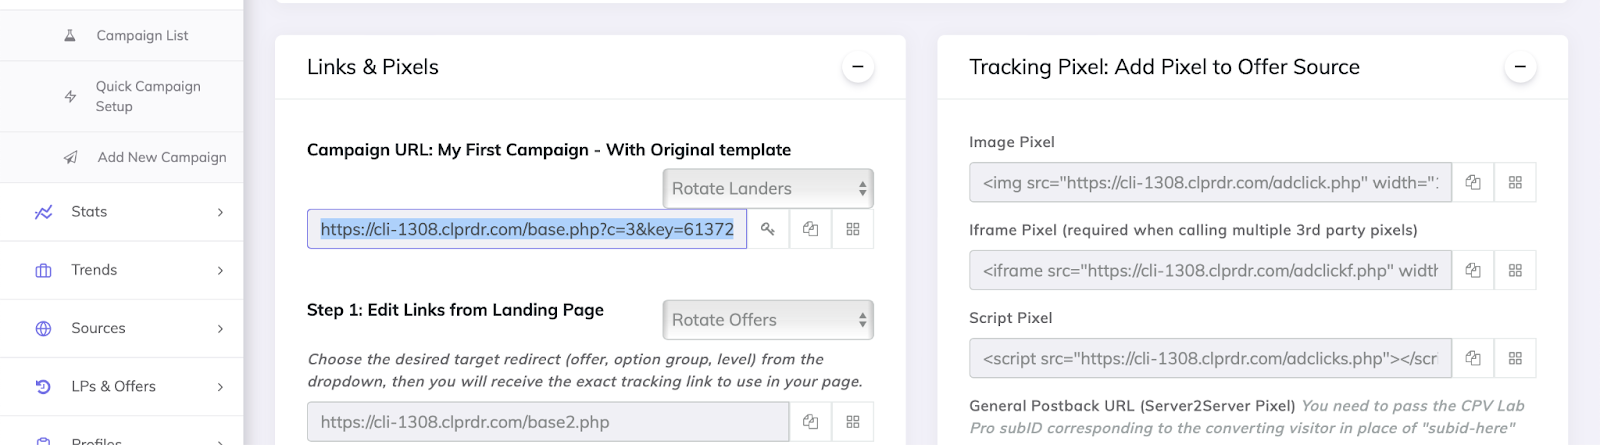The image size is (1600, 445).
Task: Click the Tracking Pixel: Add Pixel heading
Action: pos(1164,67)
